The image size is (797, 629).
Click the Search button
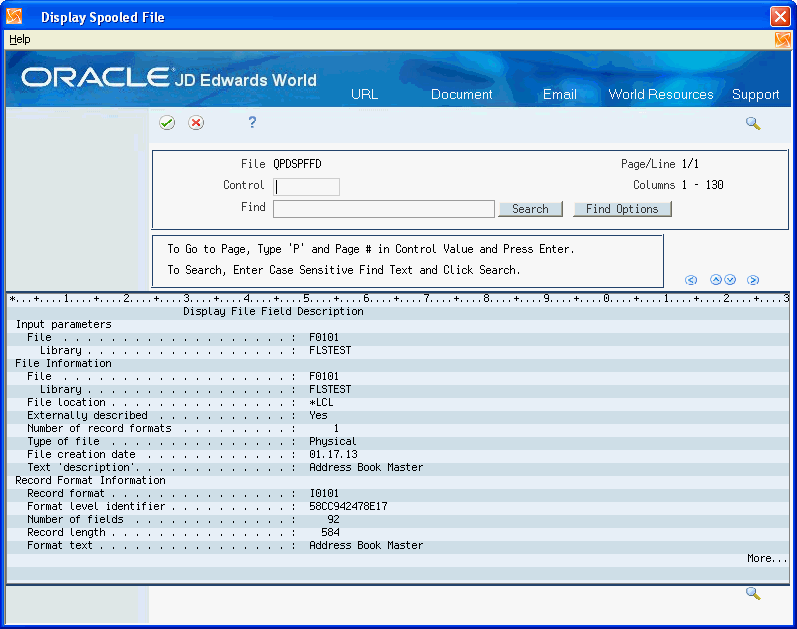(x=530, y=209)
